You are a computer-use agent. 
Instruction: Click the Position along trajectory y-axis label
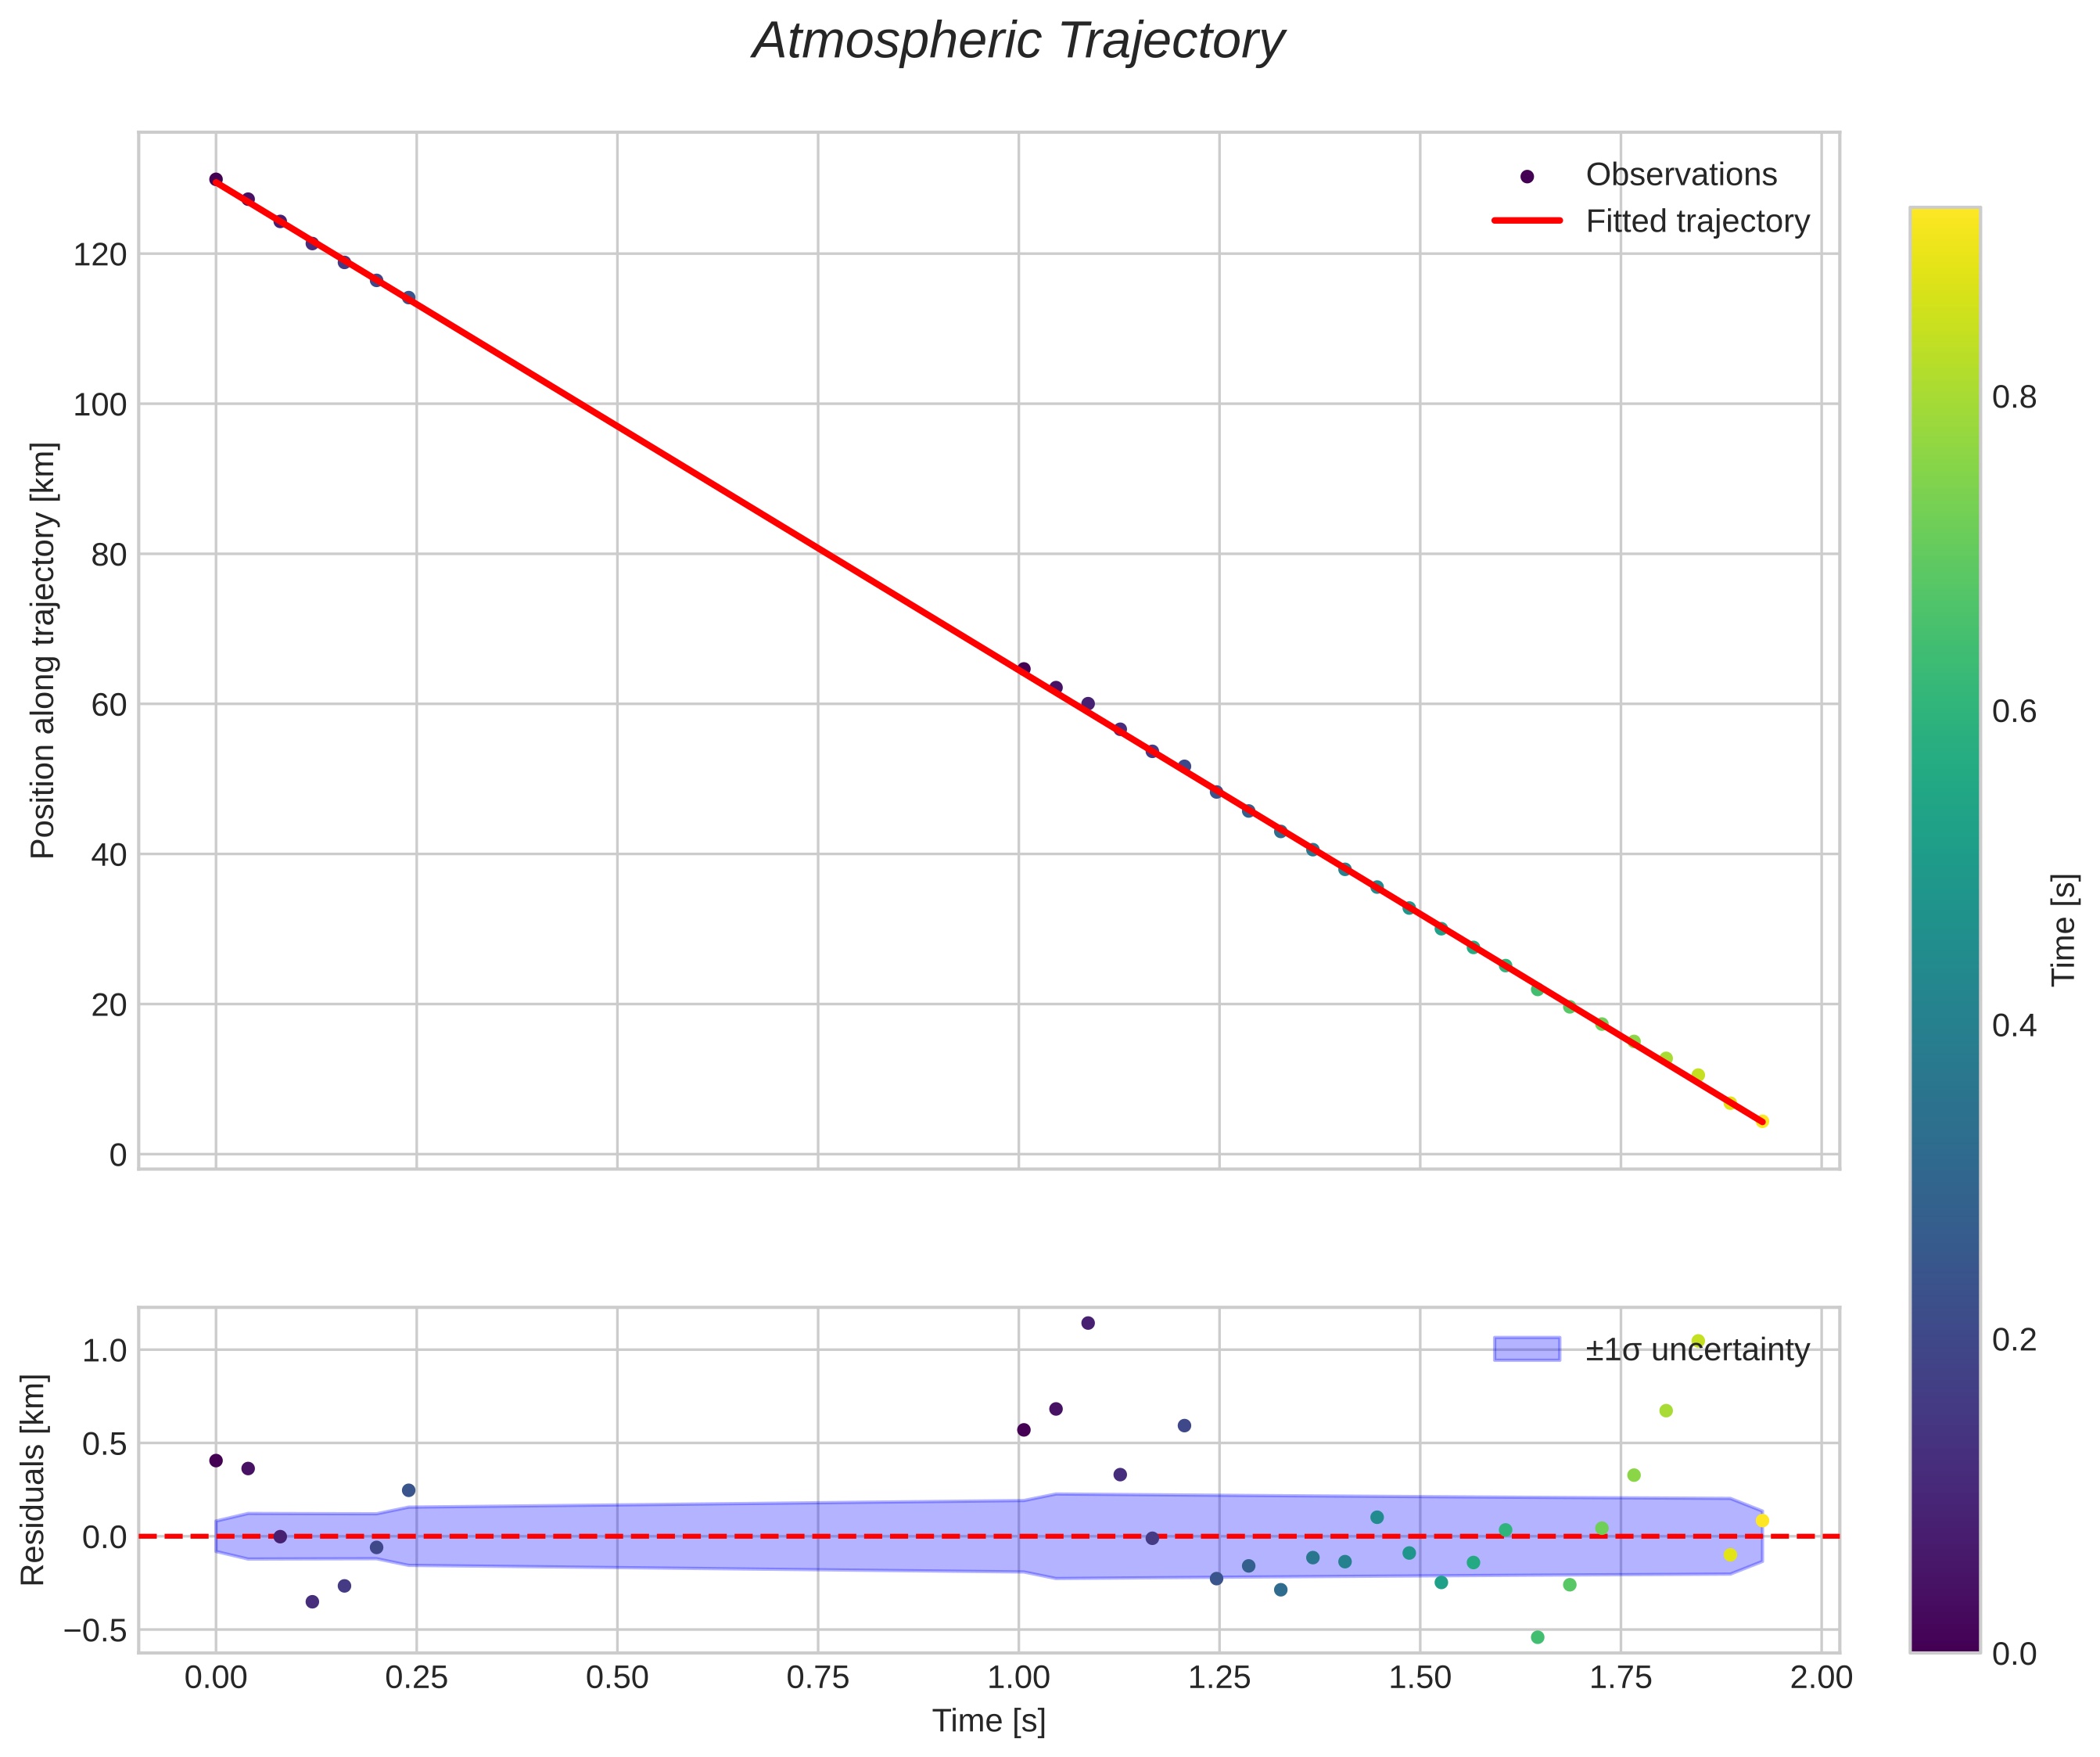(x=43, y=650)
